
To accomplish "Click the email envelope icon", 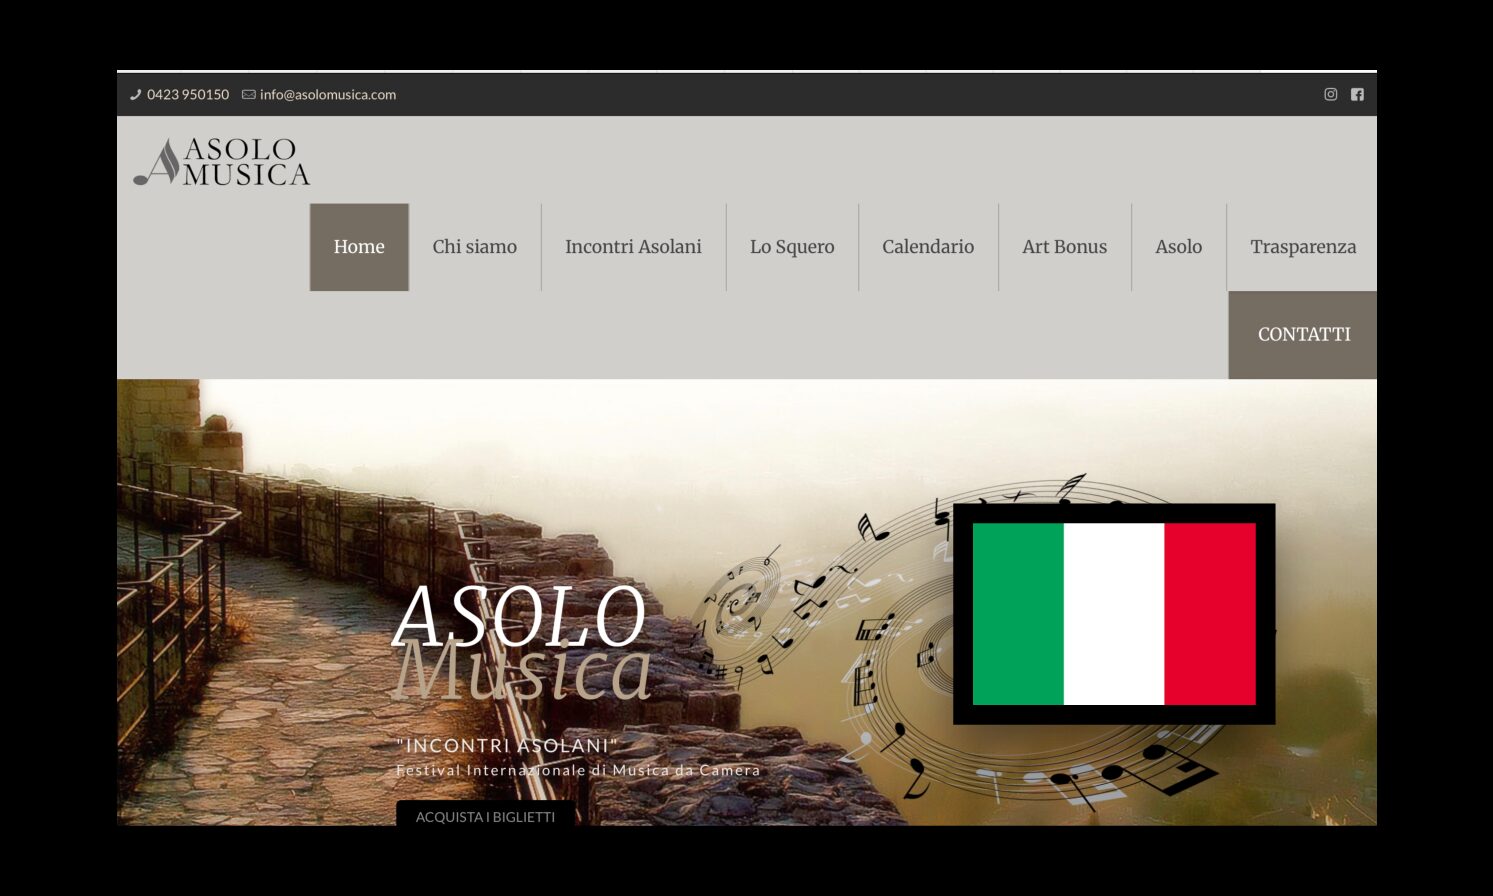I will pos(248,94).
